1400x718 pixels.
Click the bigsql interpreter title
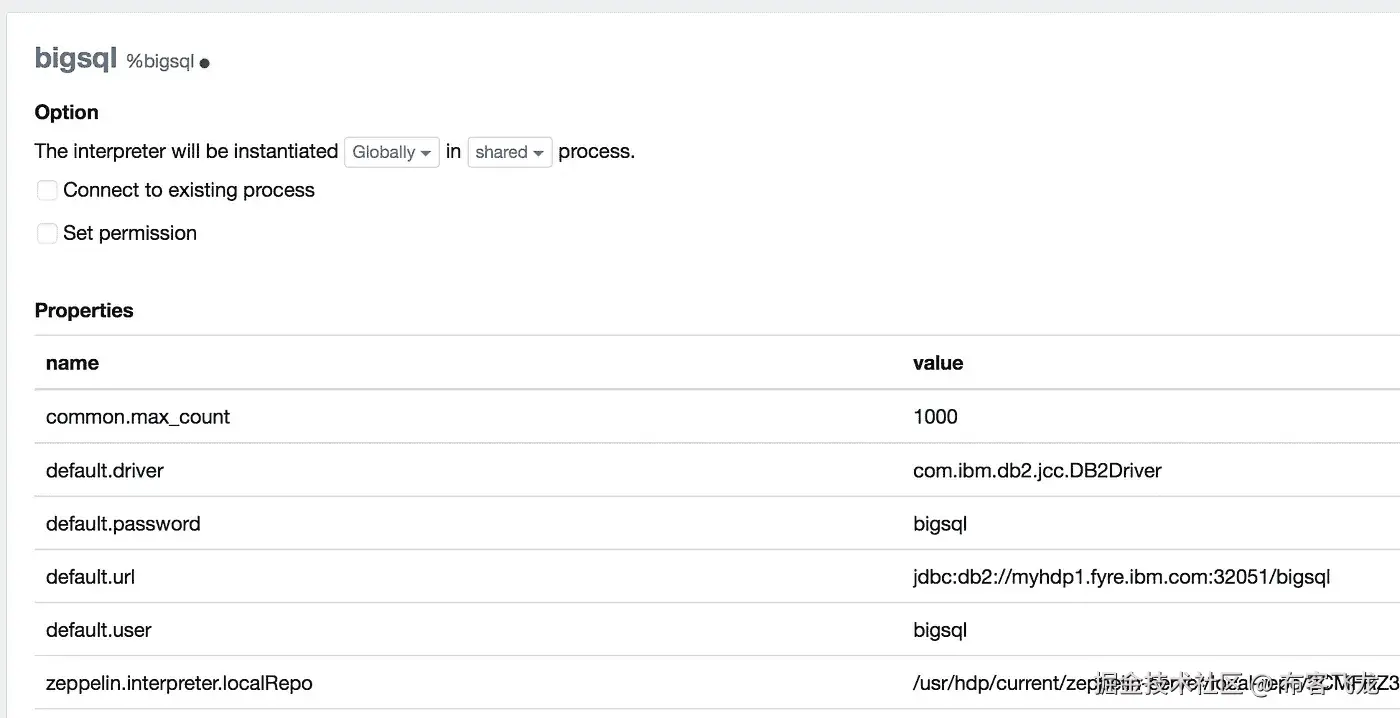point(76,58)
